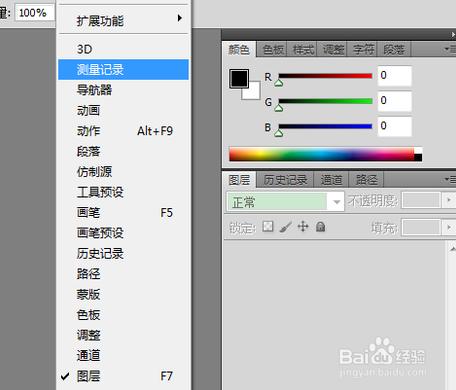Click the 填充 fill field
The height and width of the screenshot is (390, 456).
(x=421, y=227)
